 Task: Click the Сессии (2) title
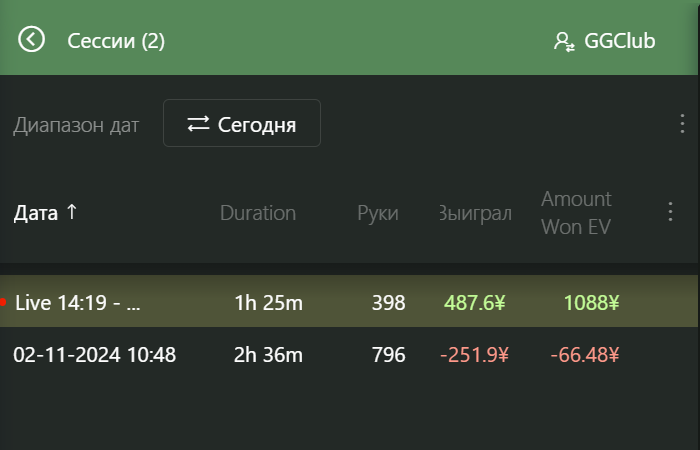(116, 41)
